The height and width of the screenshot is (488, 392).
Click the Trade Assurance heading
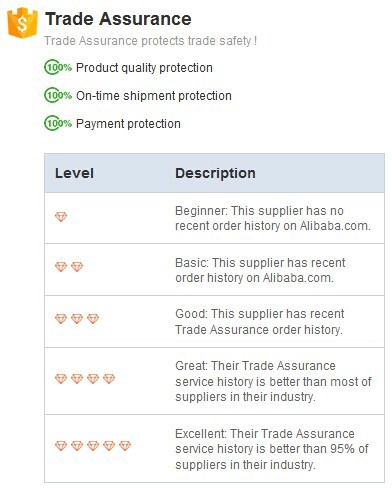tap(118, 19)
